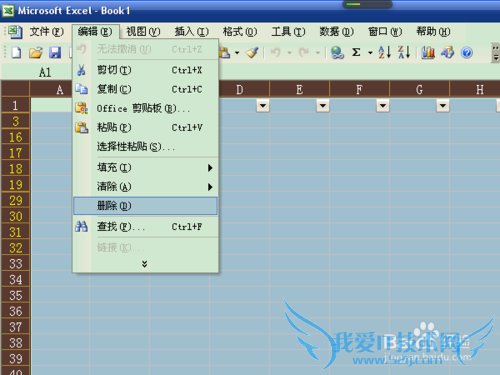Click the Copy icon in Edit menu
500x375 pixels.
tap(81, 89)
